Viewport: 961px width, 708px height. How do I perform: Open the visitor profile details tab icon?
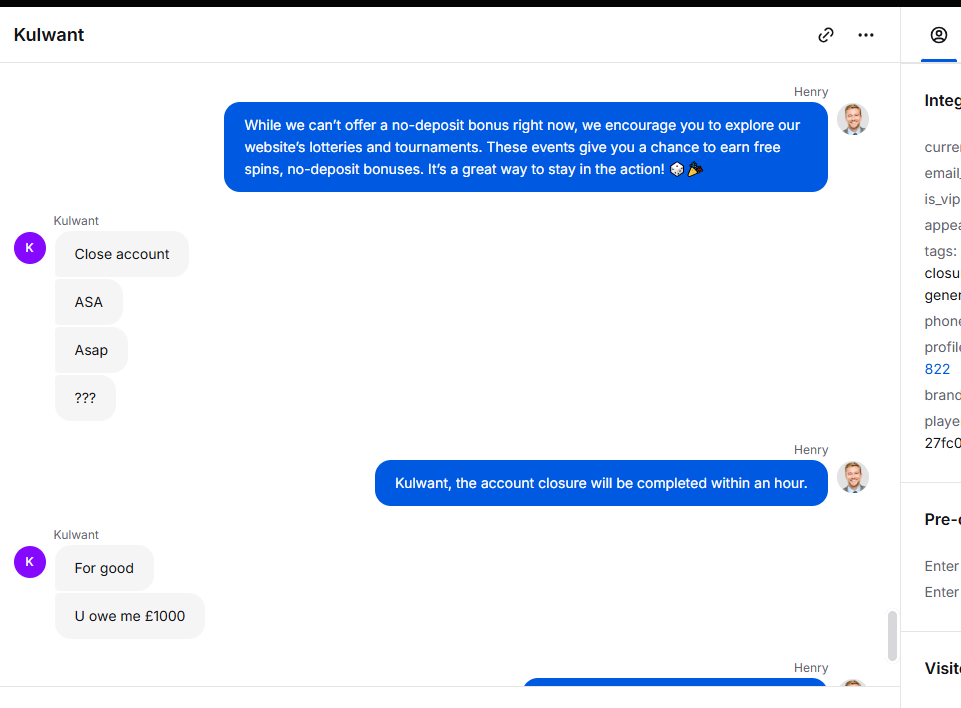pos(938,35)
